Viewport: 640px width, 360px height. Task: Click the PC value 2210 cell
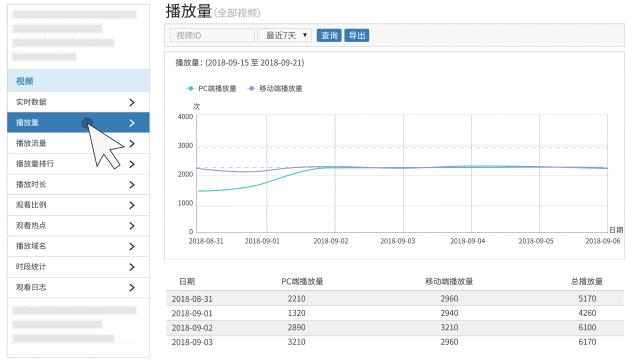click(x=296, y=299)
